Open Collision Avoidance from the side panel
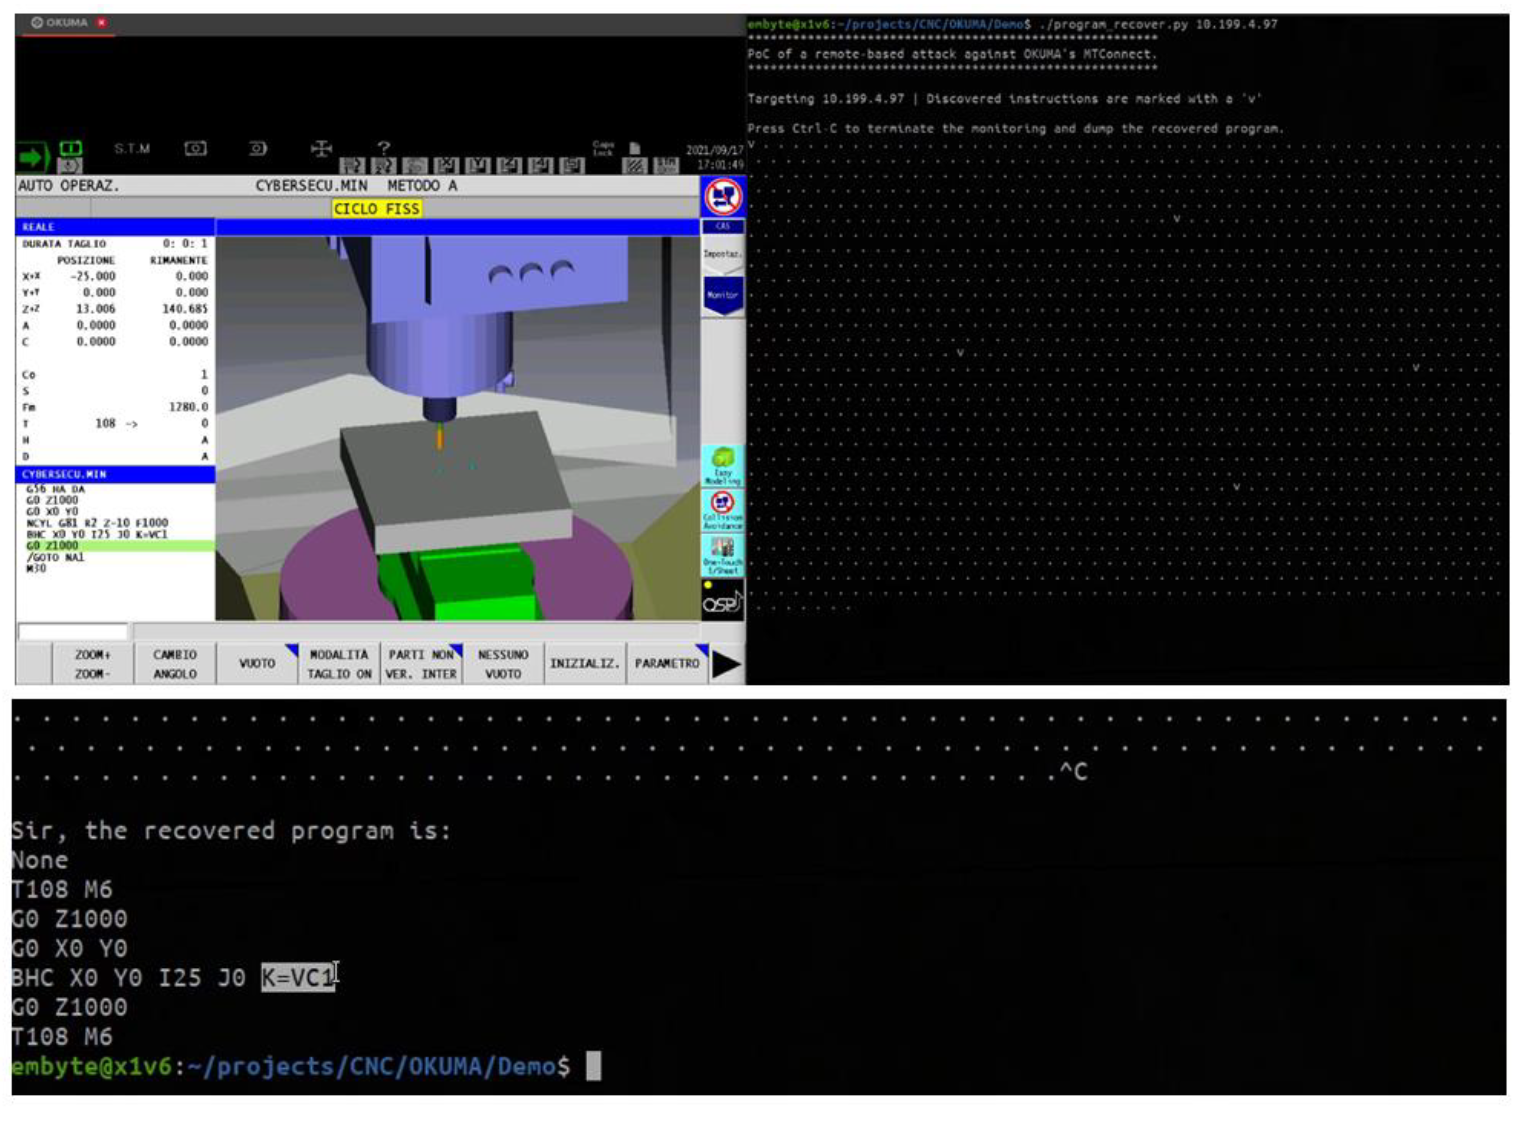 (x=722, y=510)
